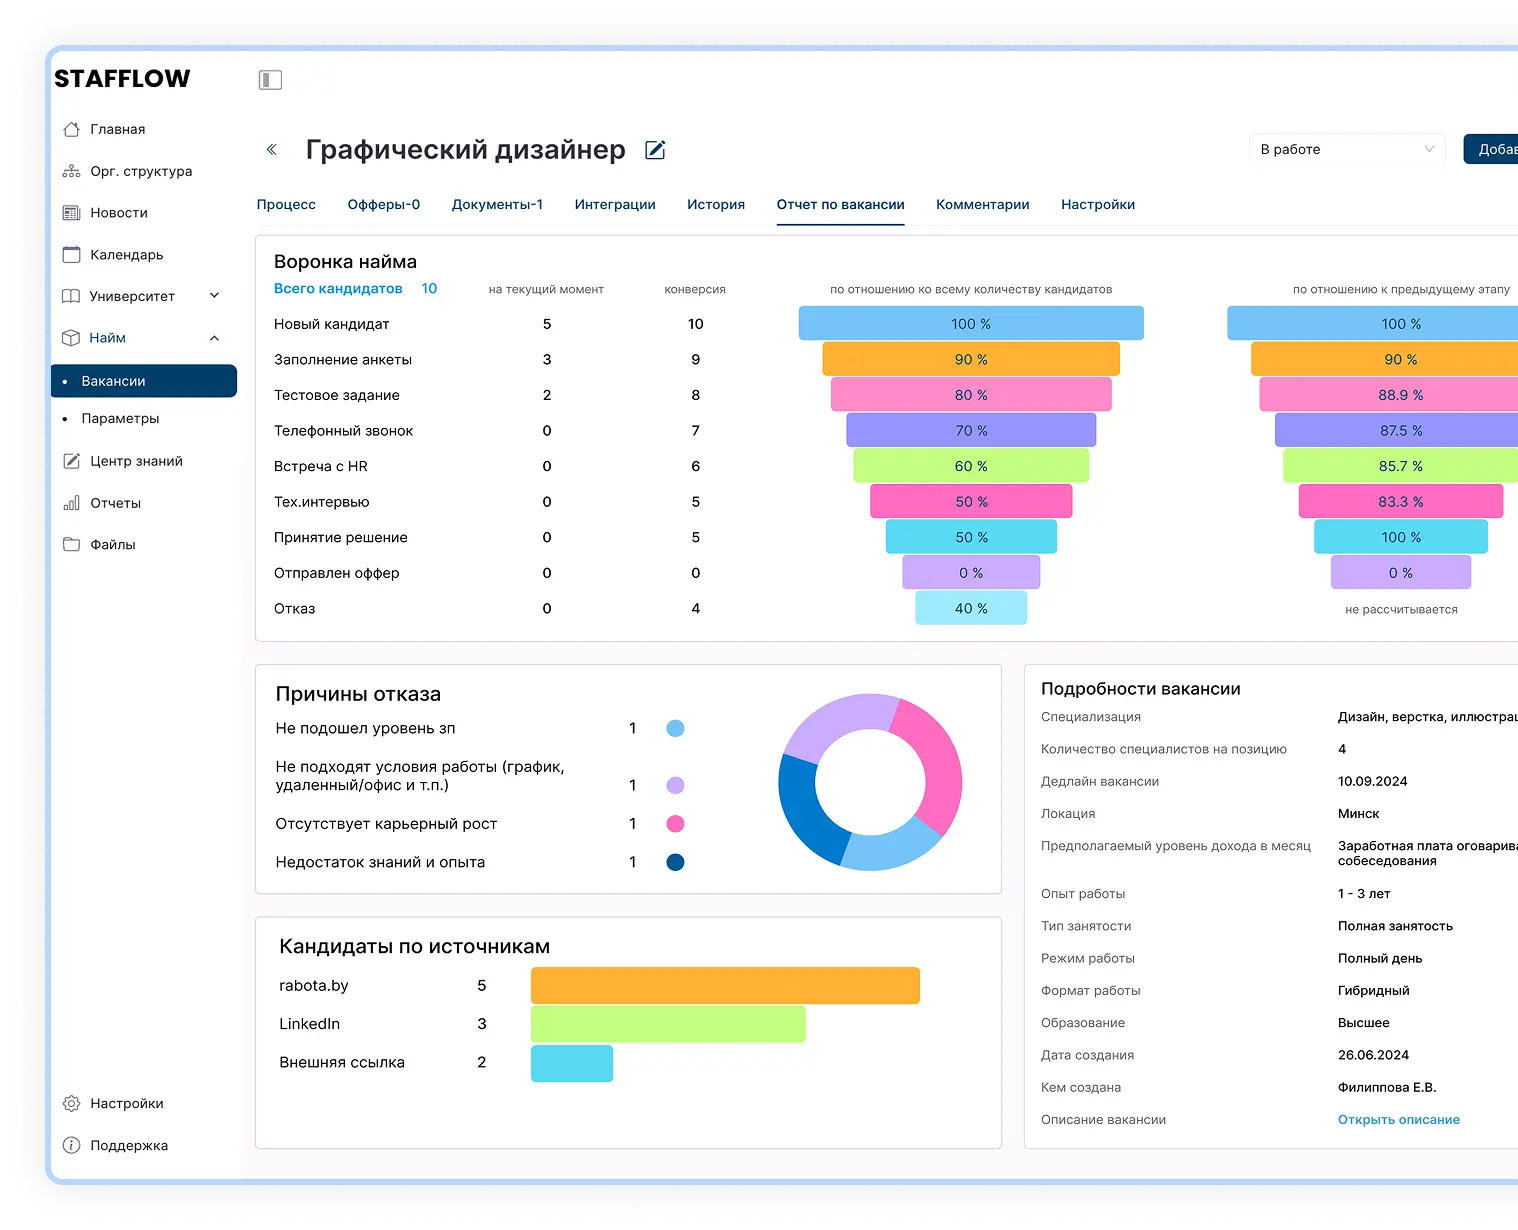Expand the Университет menu chevron
Screen dimensions: 1518x1230
click(x=214, y=296)
